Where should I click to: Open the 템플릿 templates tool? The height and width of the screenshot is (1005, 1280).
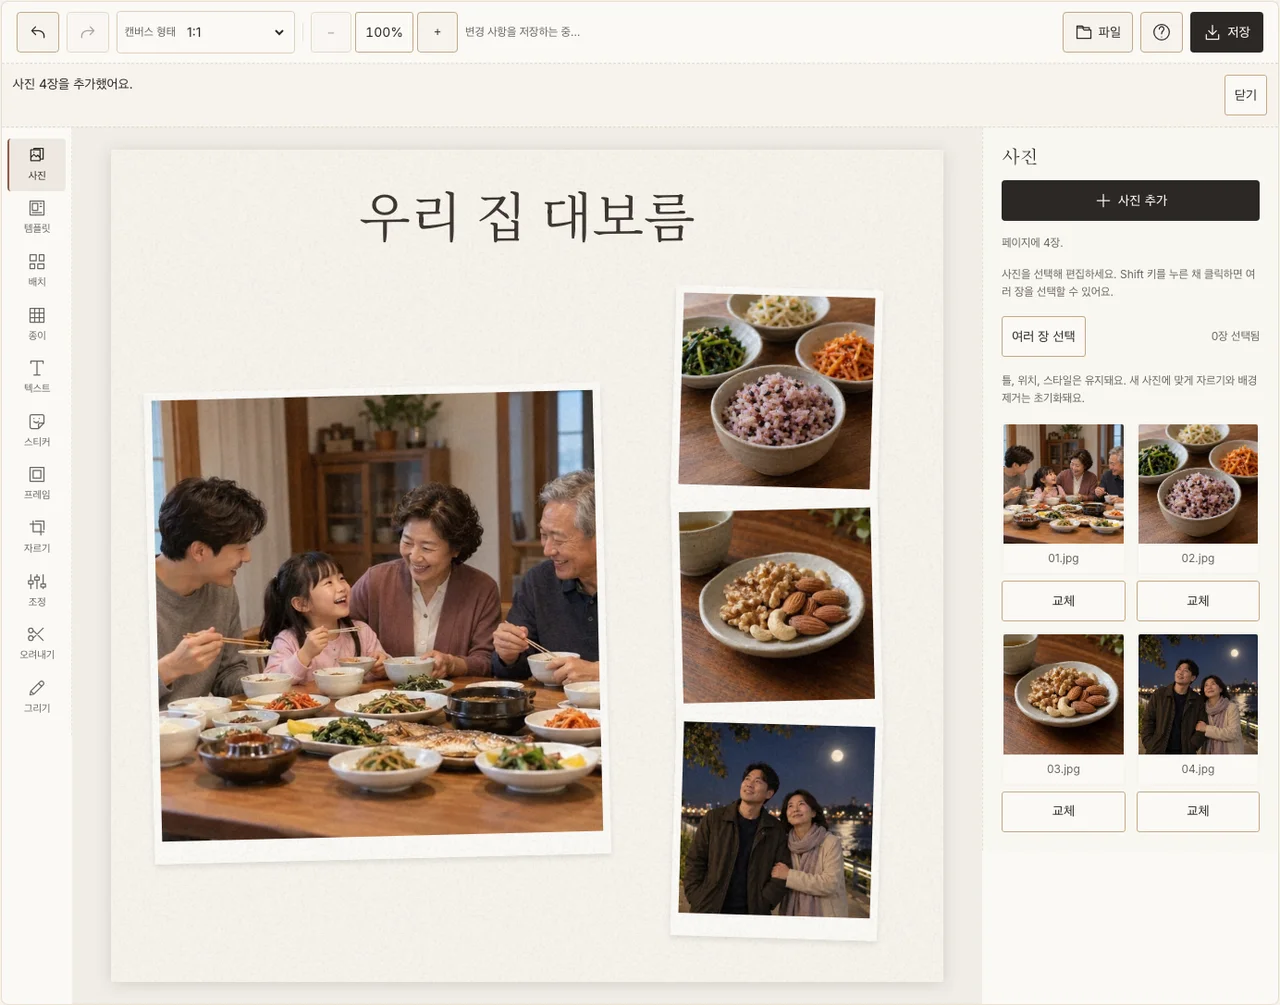37,217
